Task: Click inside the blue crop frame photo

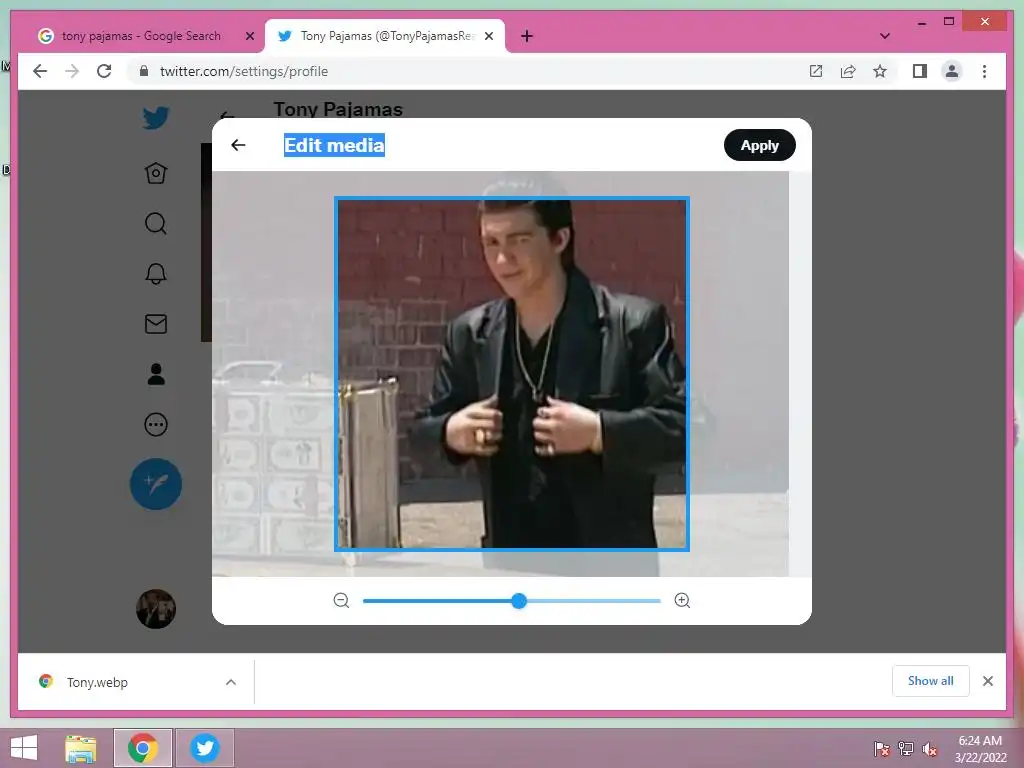Action: pyautogui.click(x=512, y=374)
